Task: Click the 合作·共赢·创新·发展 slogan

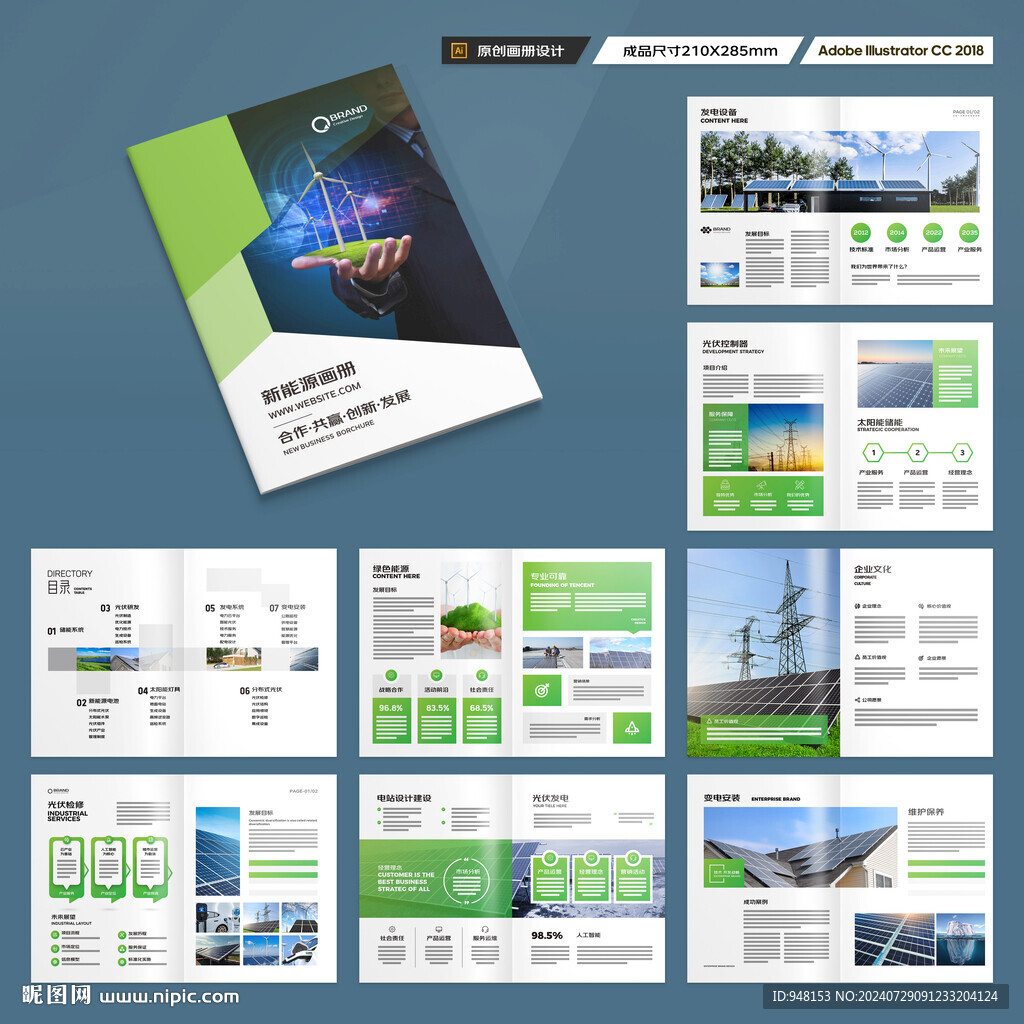Action: (344, 416)
